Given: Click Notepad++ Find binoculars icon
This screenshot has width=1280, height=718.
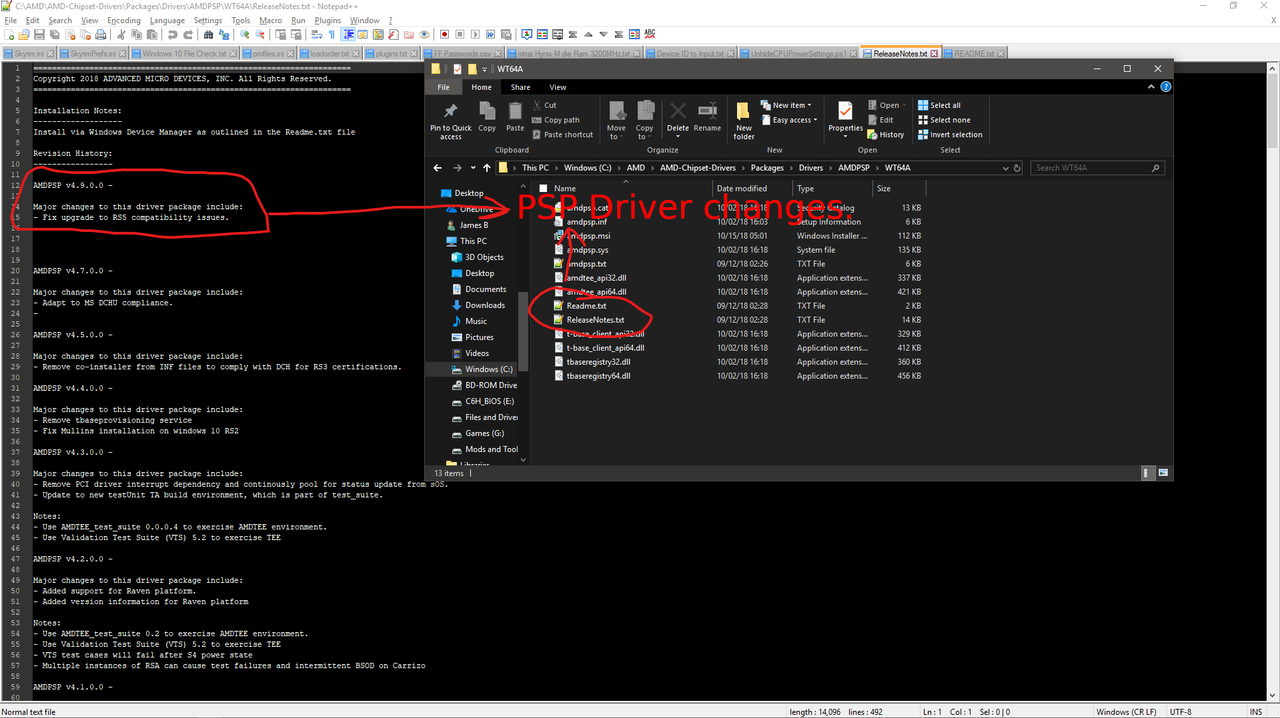Looking at the screenshot, I should click(208, 34).
